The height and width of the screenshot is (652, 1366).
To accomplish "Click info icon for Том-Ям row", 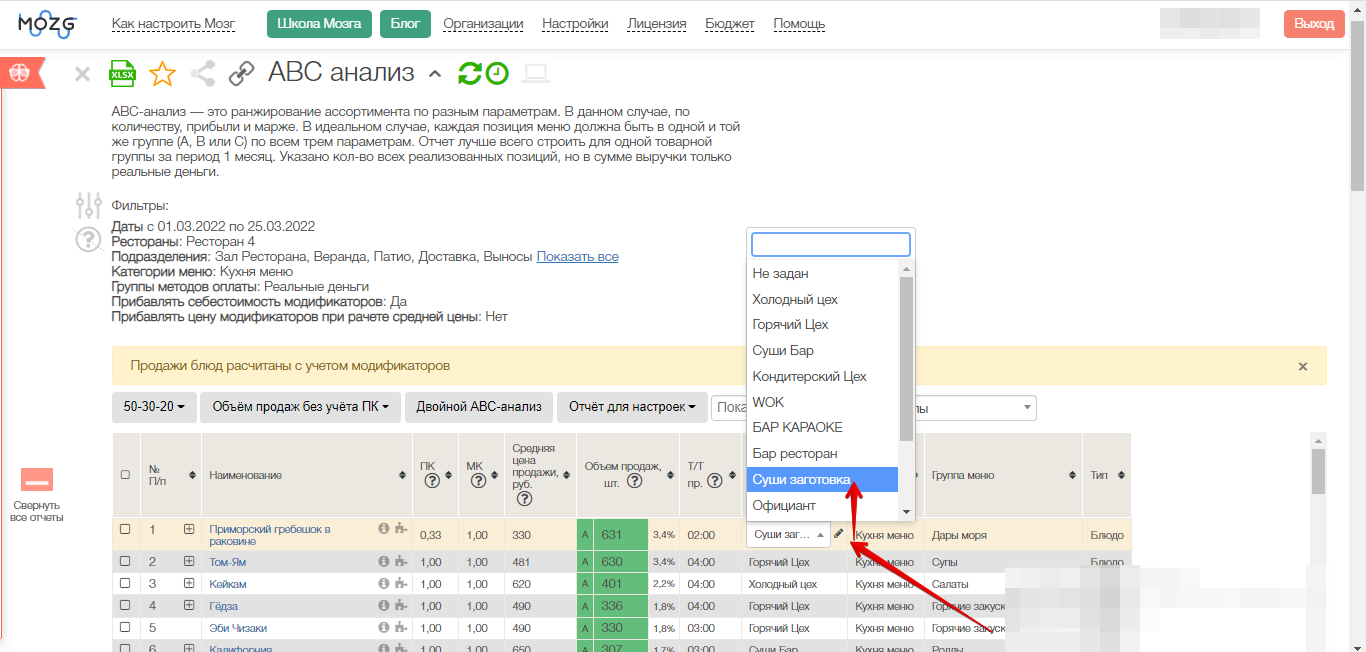I will click(383, 562).
